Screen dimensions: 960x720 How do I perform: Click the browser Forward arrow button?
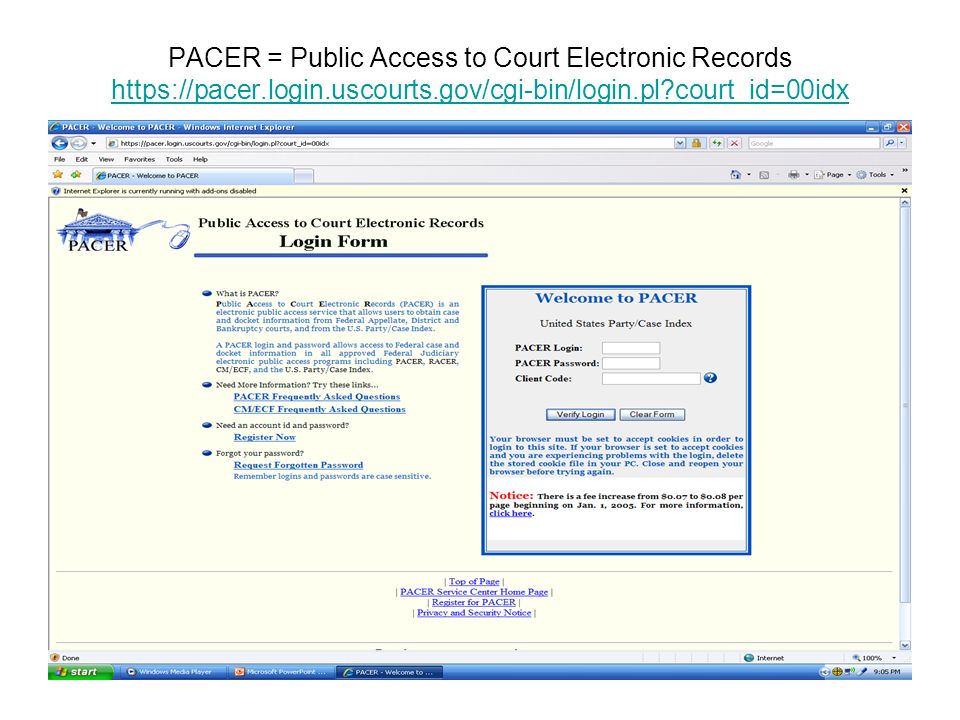tap(78, 143)
